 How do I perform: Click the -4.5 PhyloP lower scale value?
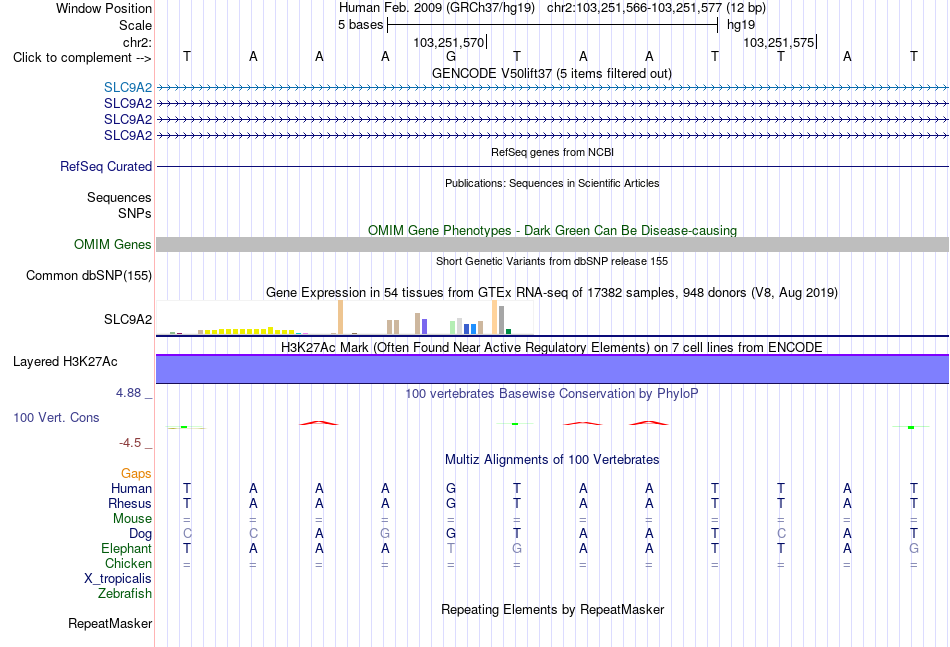(x=130, y=443)
